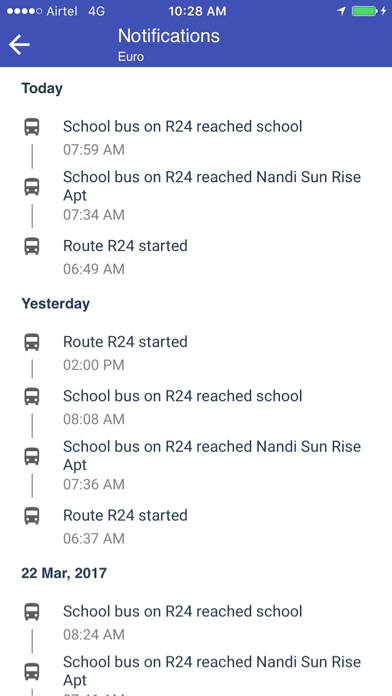Tap bus icon beside today's 07:59 AM notification
This screenshot has height=696, width=392.
pyautogui.click(x=32, y=127)
